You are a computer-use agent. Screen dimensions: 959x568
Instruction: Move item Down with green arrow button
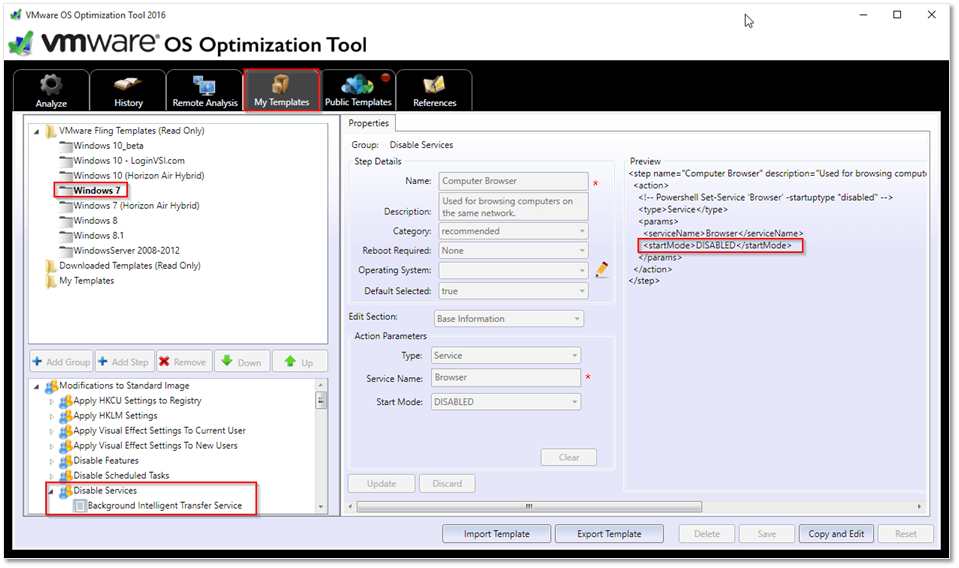[x=242, y=361]
